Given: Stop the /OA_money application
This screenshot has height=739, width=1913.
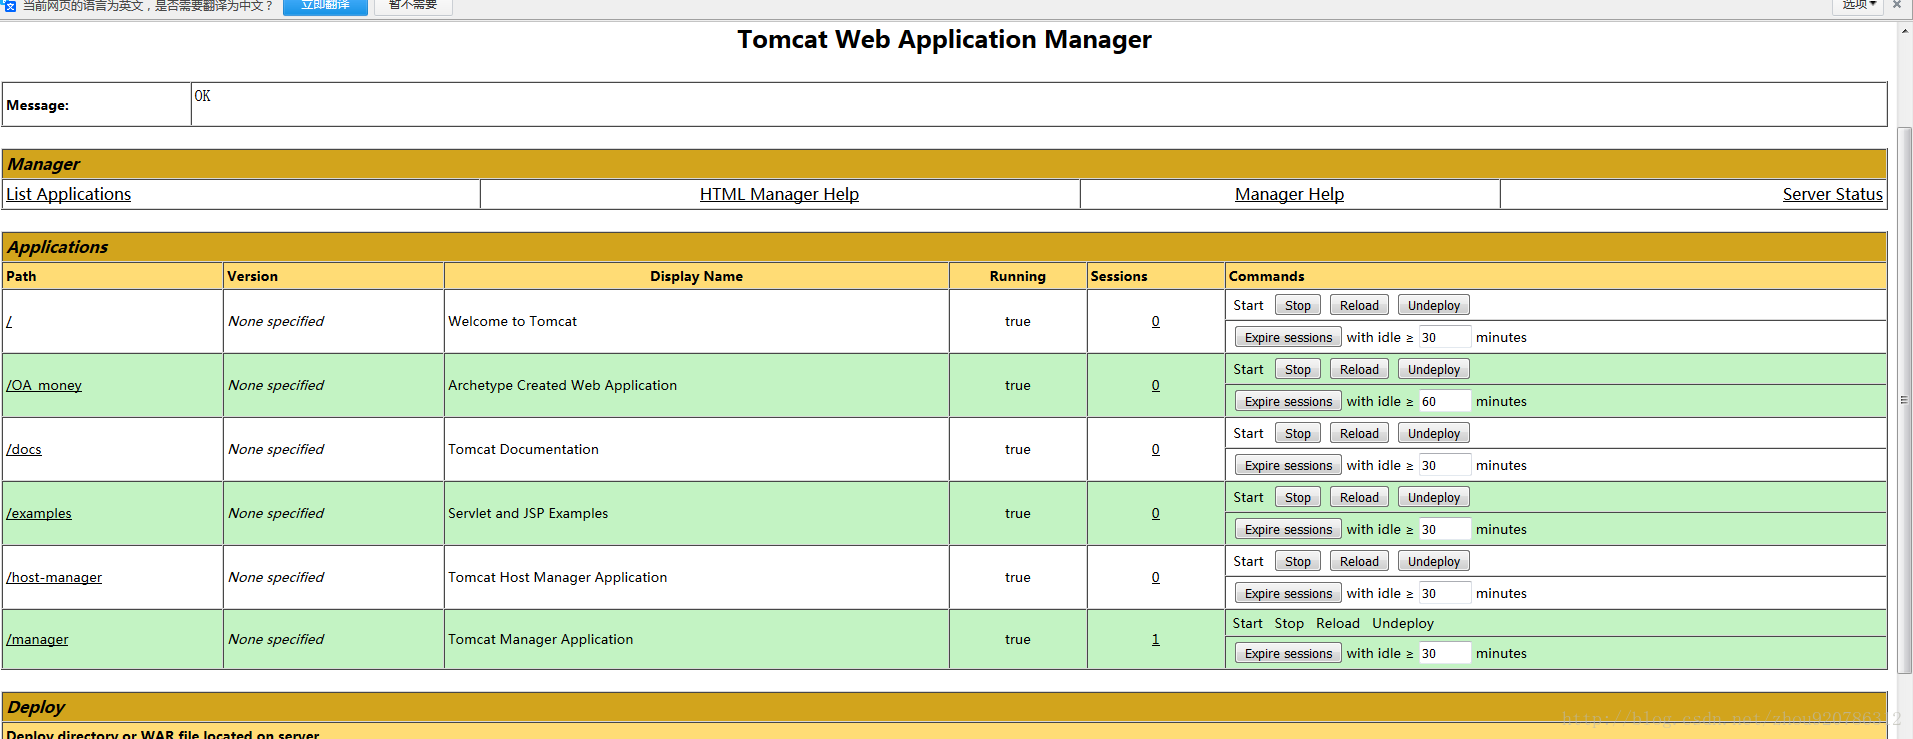Looking at the screenshot, I should 1298,369.
